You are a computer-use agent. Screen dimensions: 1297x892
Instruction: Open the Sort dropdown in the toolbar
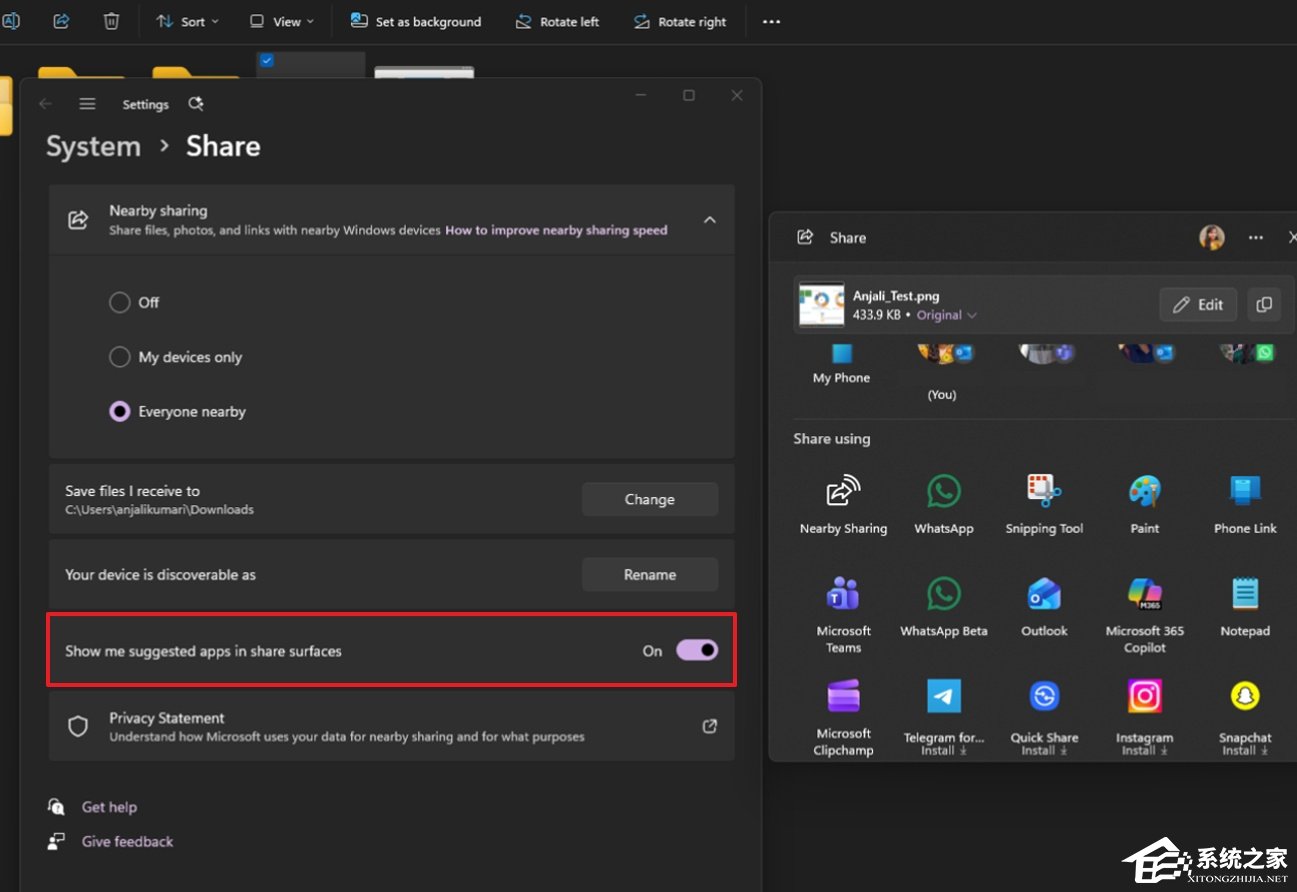(x=187, y=21)
